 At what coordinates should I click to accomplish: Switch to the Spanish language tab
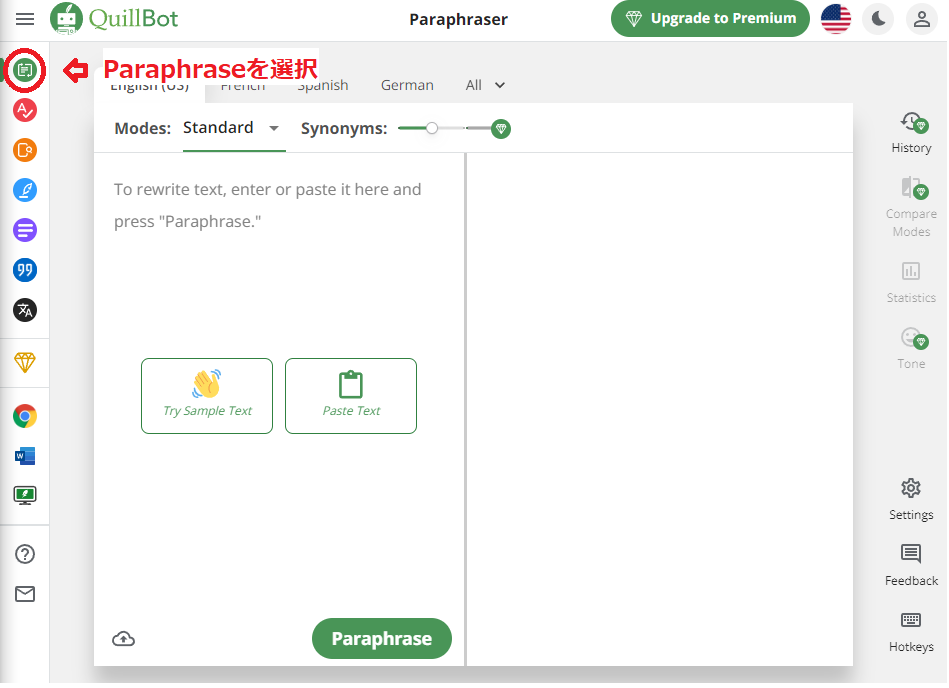point(323,86)
